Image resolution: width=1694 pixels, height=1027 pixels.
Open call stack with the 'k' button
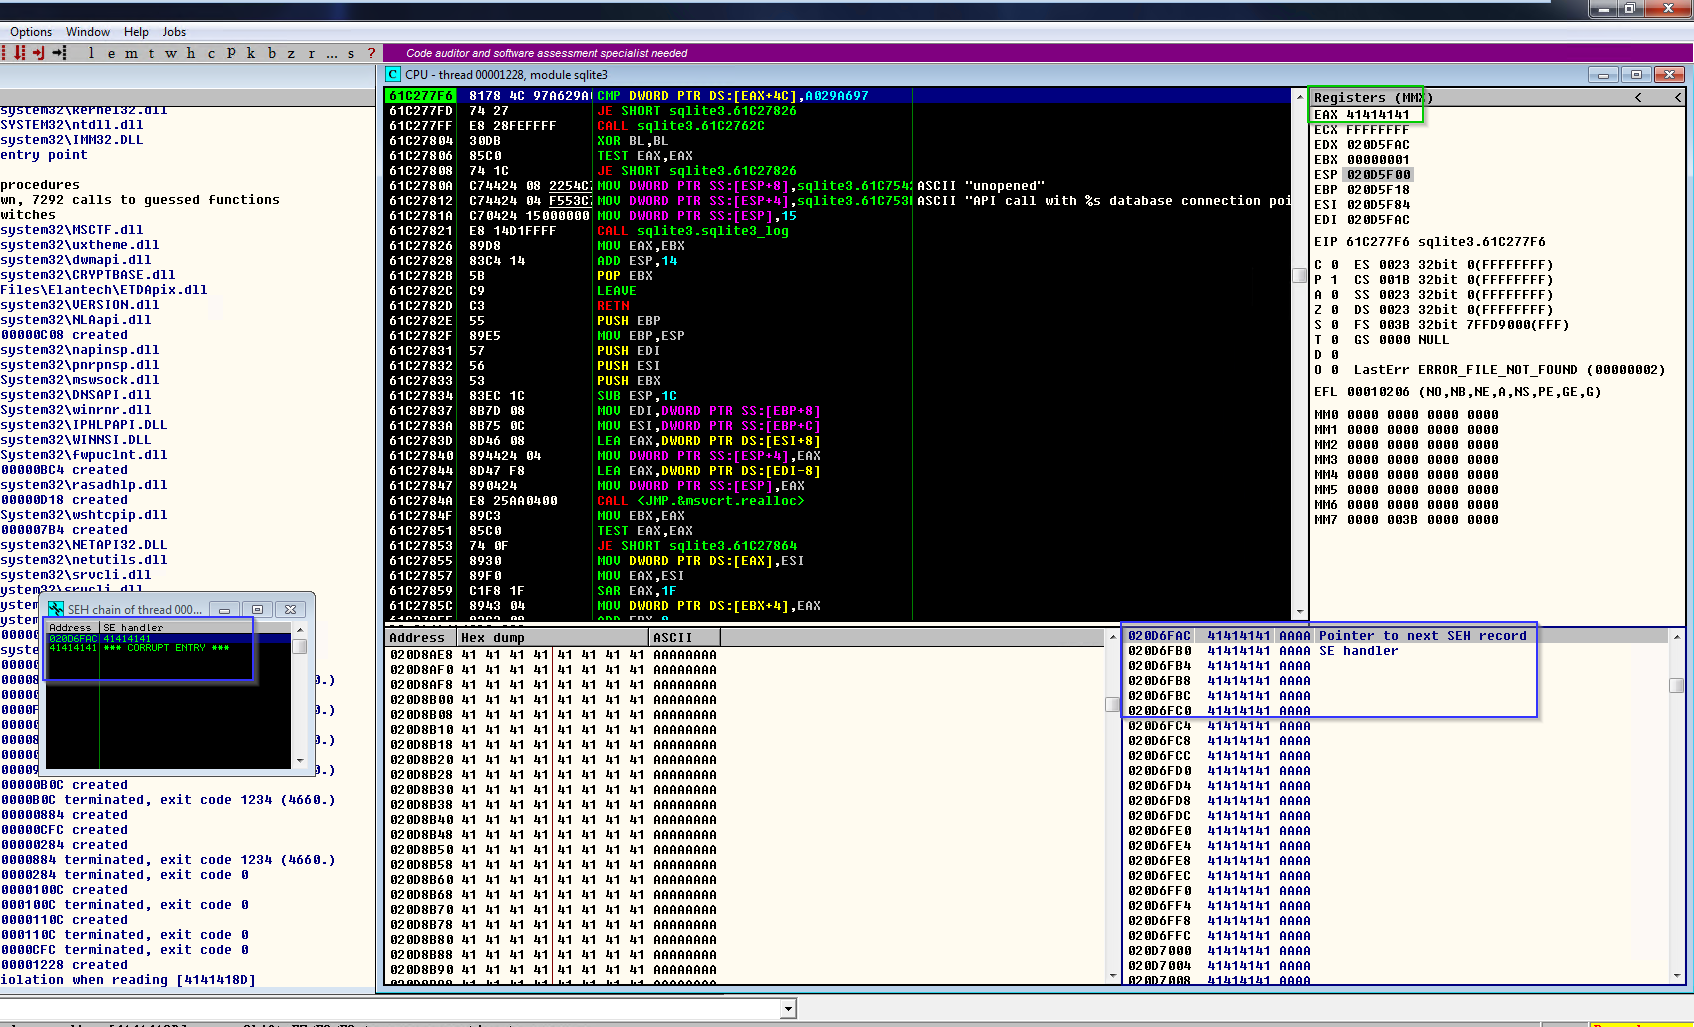point(251,53)
